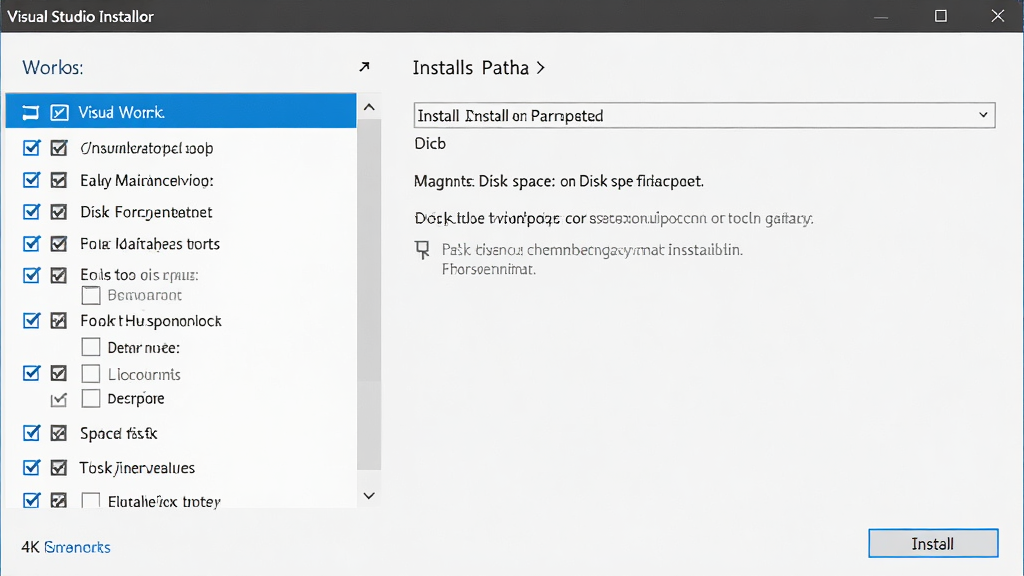
Task: Toggle the dark checkbox for 'Space fásfk'
Action: pos(59,433)
